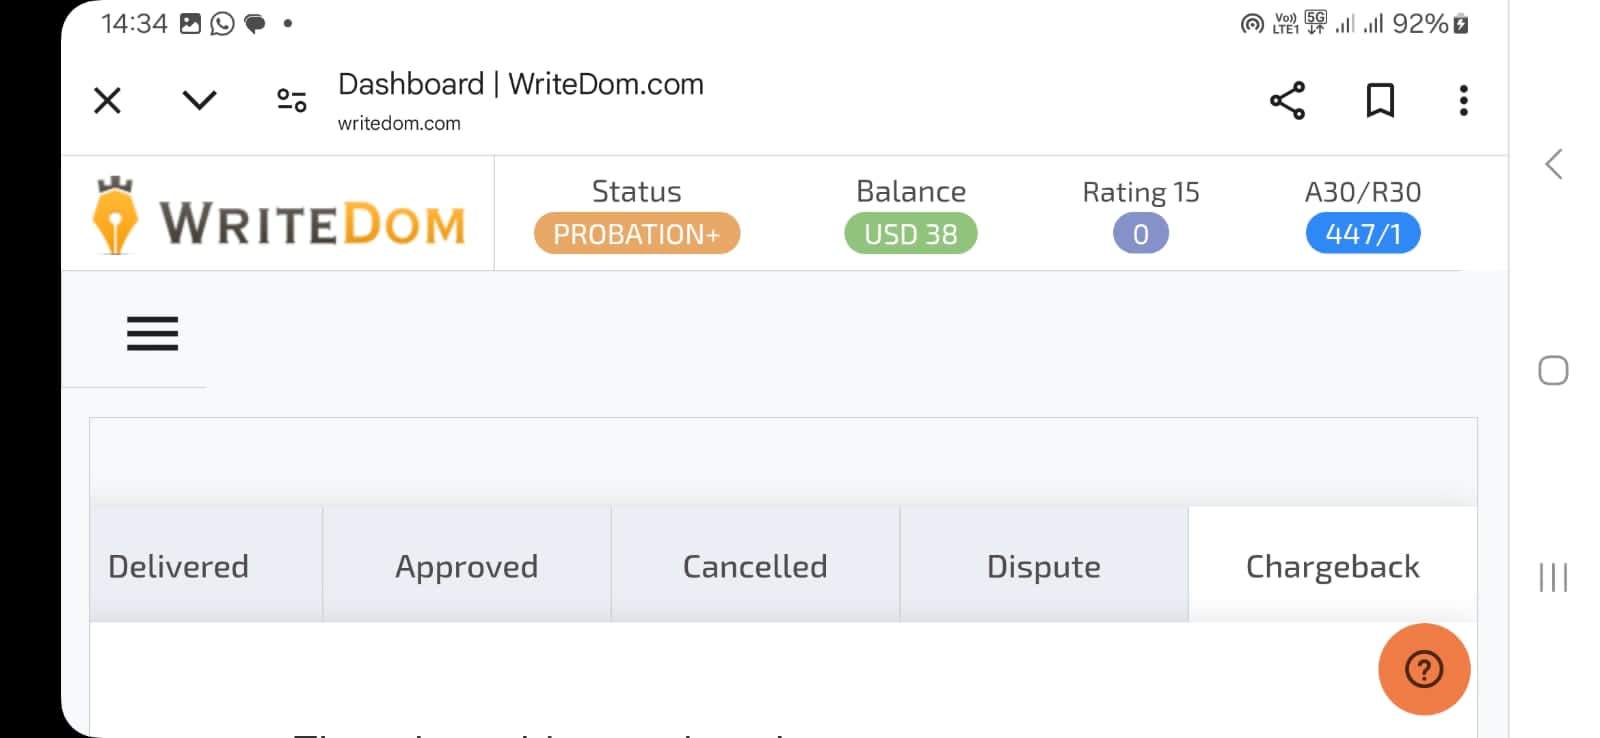Image resolution: width=1600 pixels, height=738 pixels.
Task: Select the Chargeback tab
Action: [x=1333, y=565]
